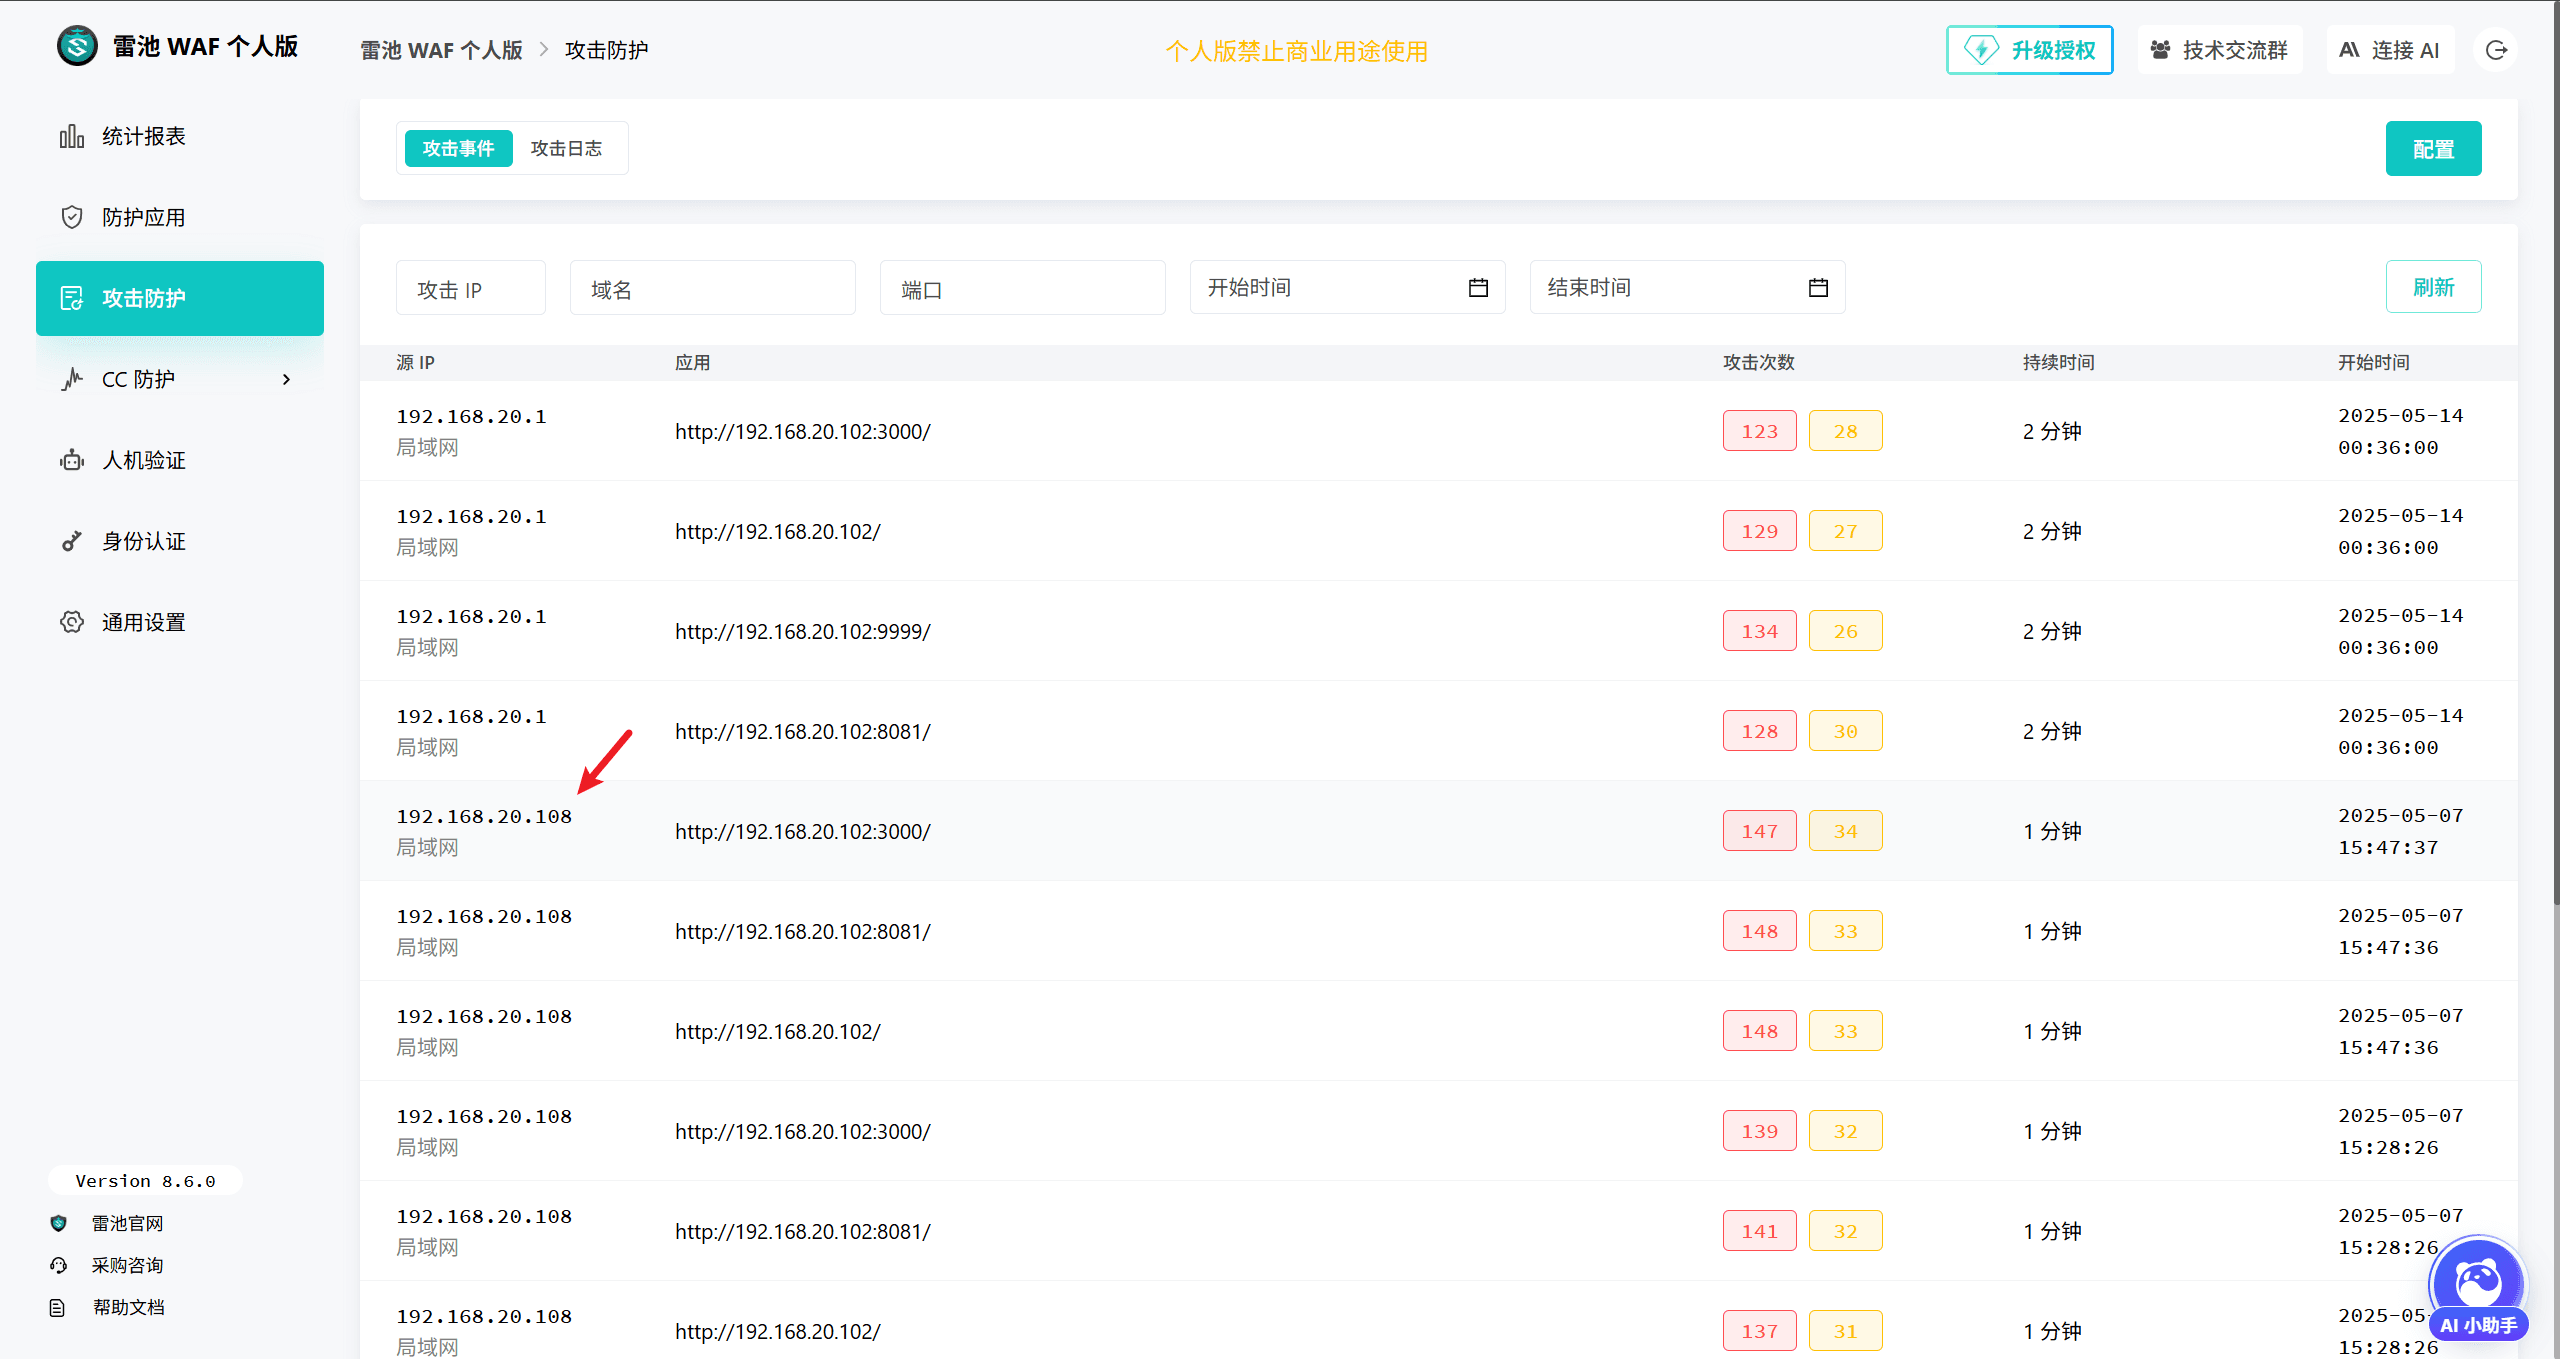Expand the CC 防护 submenu chevron
This screenshot has height=1359, width=2560.
[286, 379]
